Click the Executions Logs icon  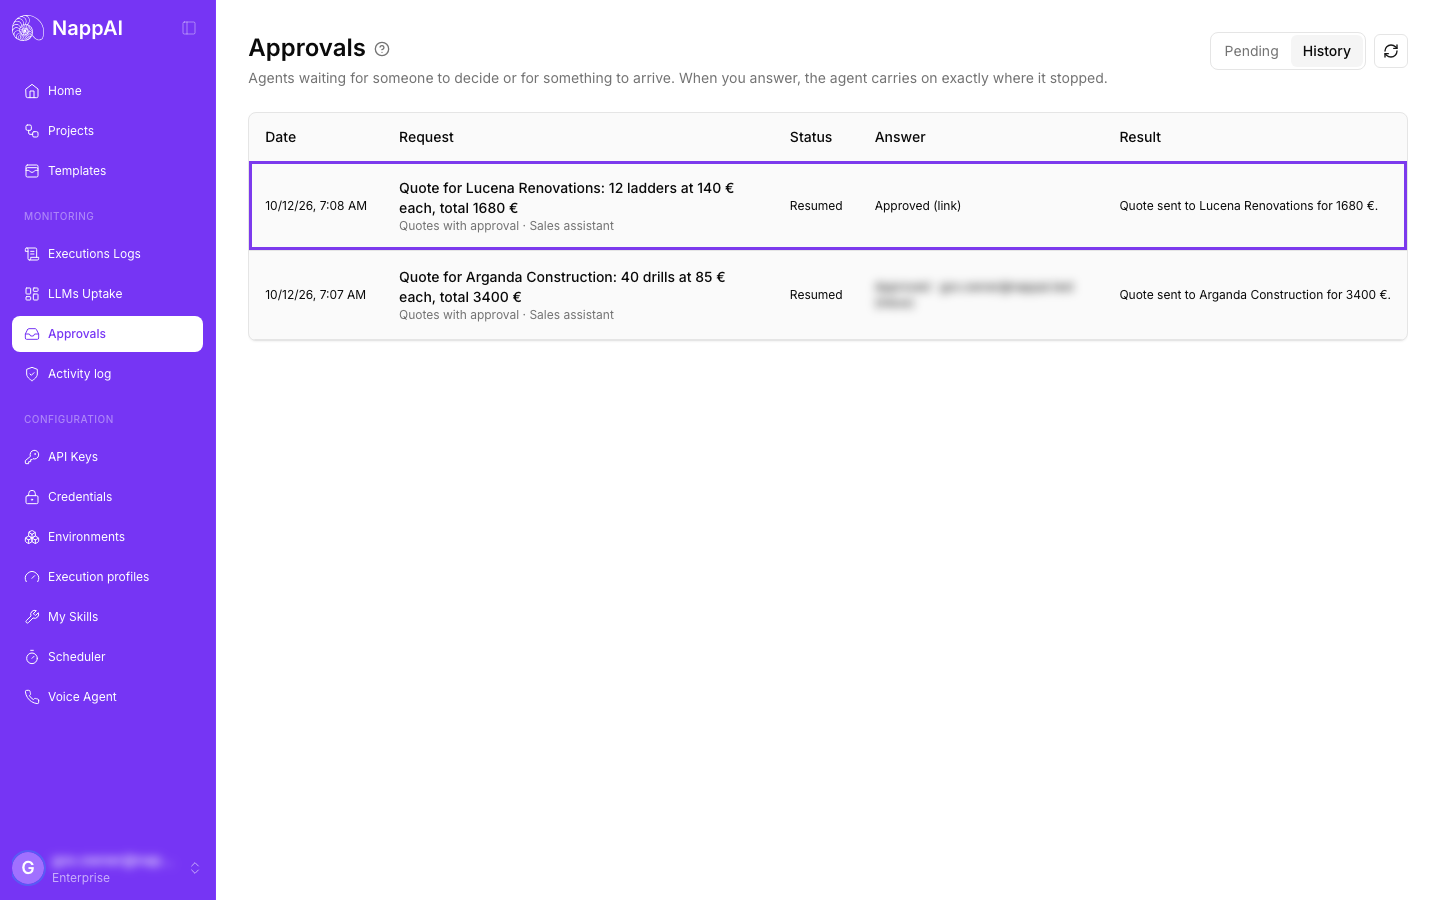(x=32, y=254)
